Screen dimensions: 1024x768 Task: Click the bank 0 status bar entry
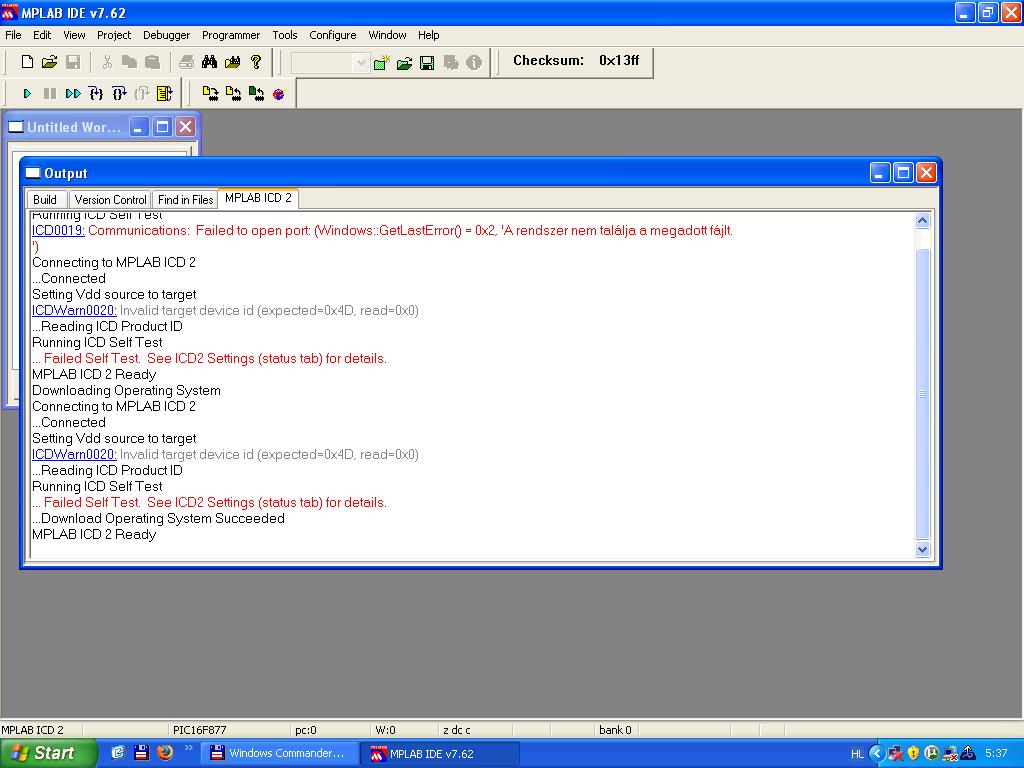pyautogui.click(x=615, y=730)
